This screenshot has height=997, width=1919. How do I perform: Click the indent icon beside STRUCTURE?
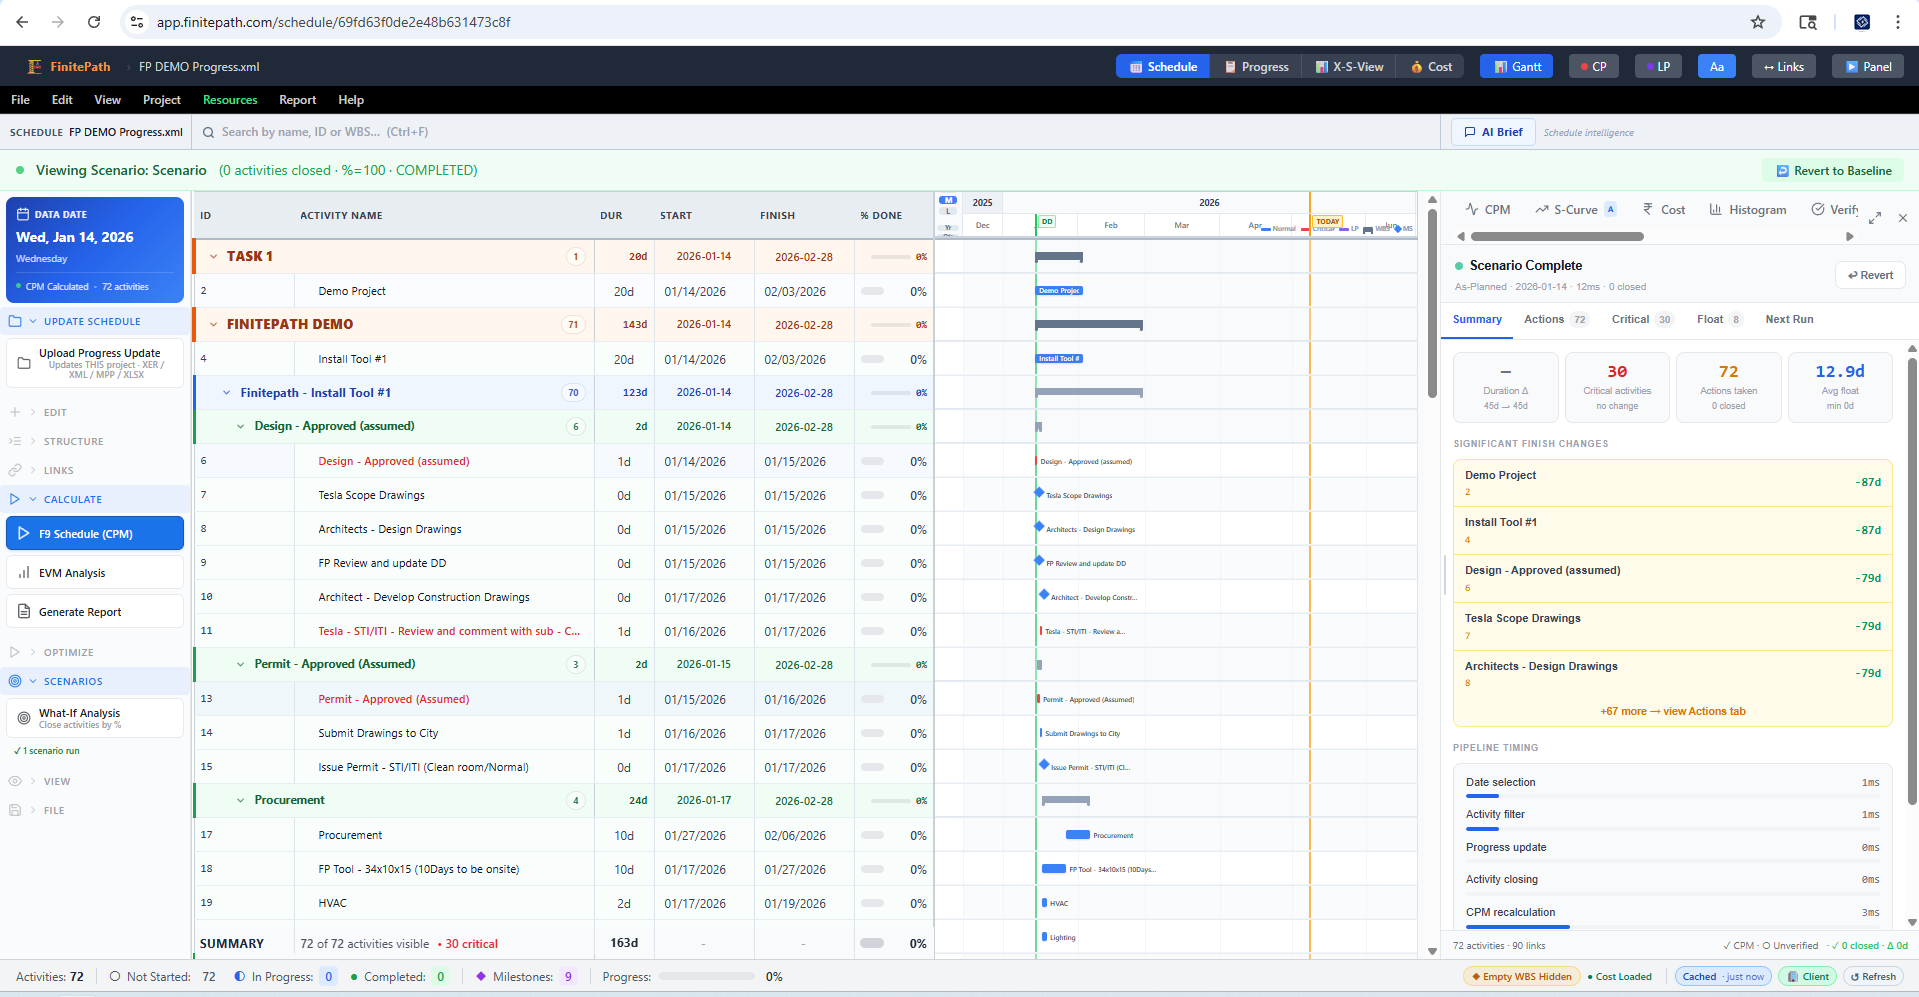tap(15, 441)
